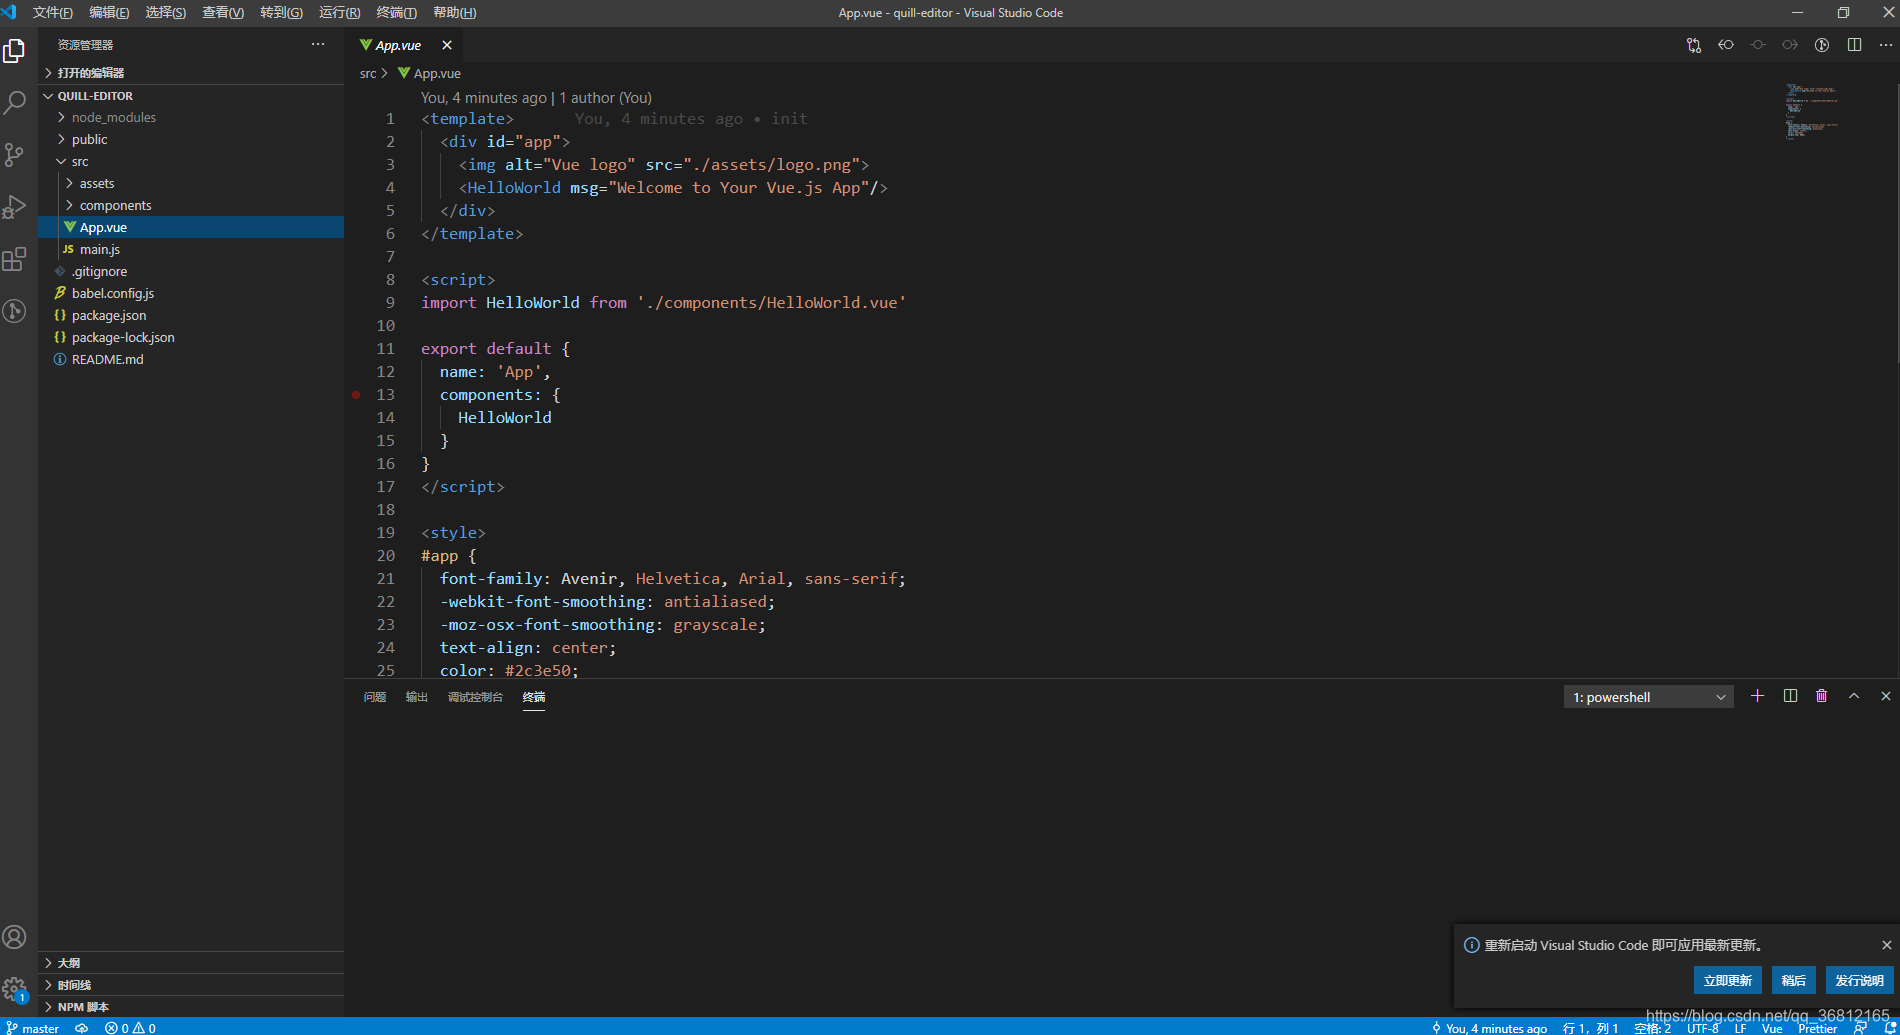The image size is (1900, 1035).
Task: Expand the 大纲 outline section
Action: click(x=191, y=963)
